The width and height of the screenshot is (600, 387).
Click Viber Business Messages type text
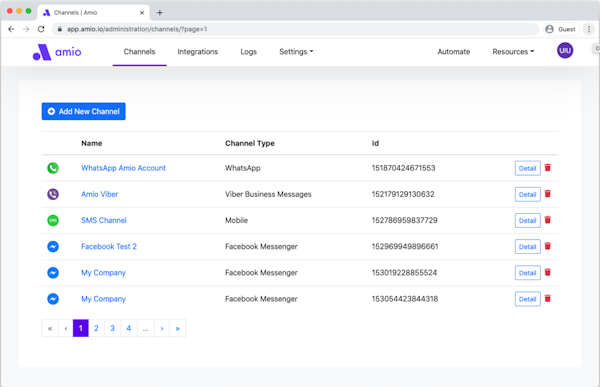point(268,194)
